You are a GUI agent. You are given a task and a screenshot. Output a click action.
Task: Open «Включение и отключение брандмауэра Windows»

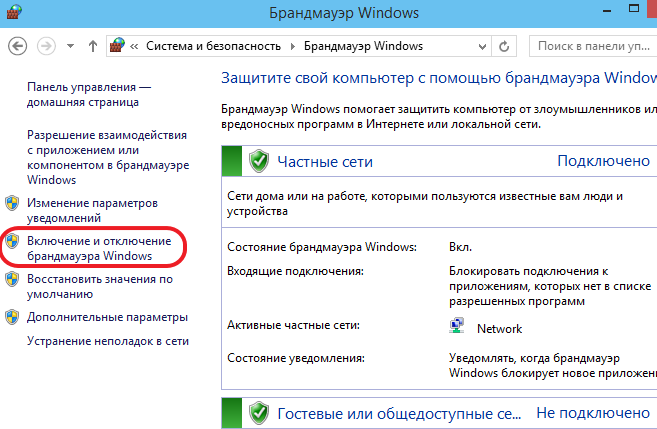coord(99,248)
